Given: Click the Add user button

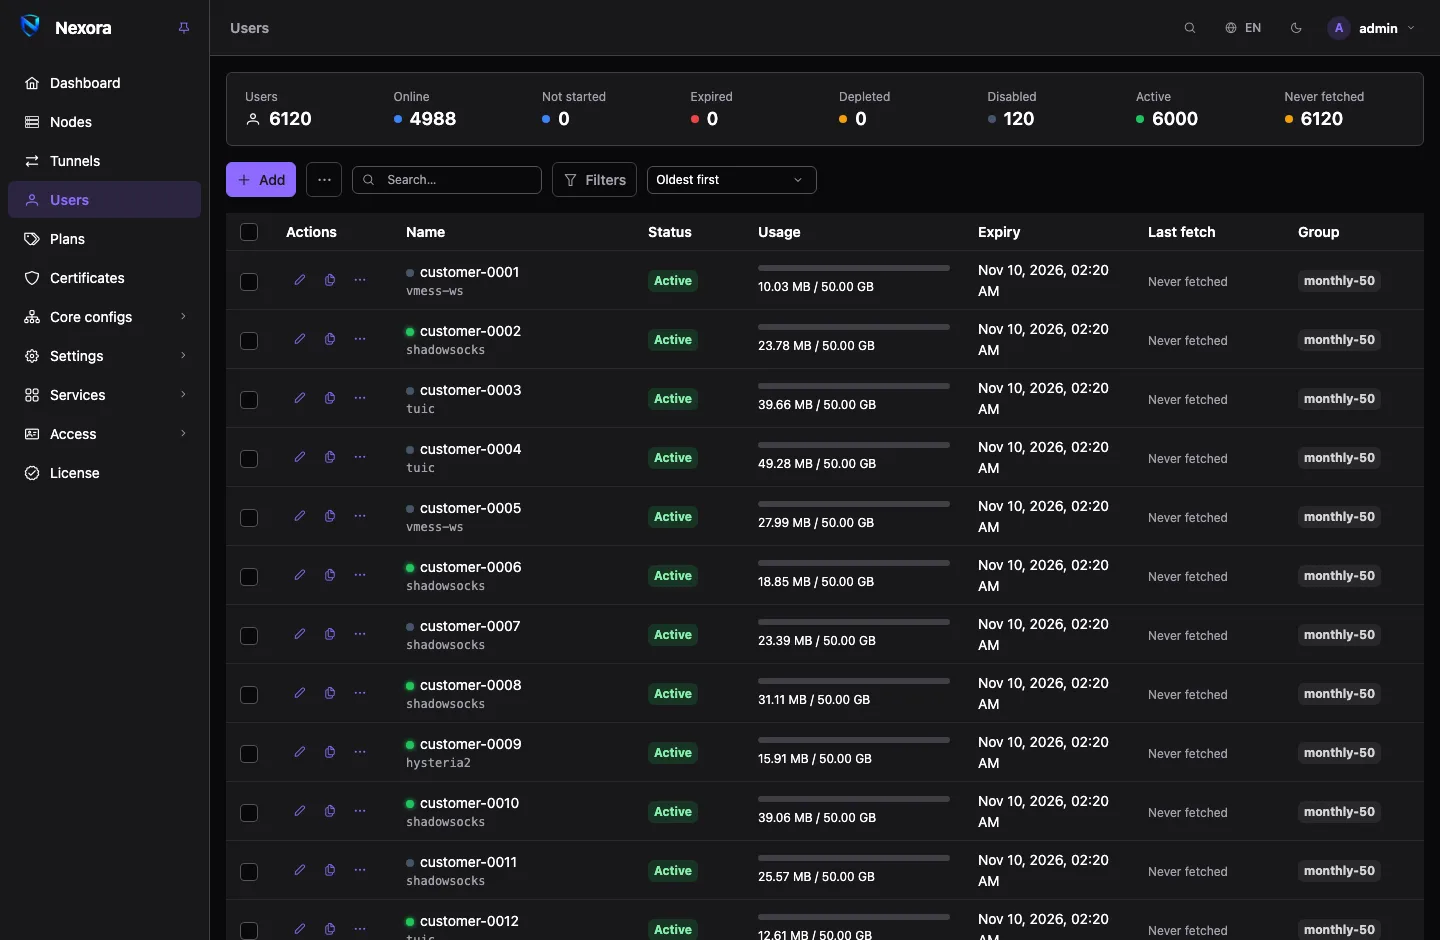Looking at the screenshot, I should tap(261, 180).
